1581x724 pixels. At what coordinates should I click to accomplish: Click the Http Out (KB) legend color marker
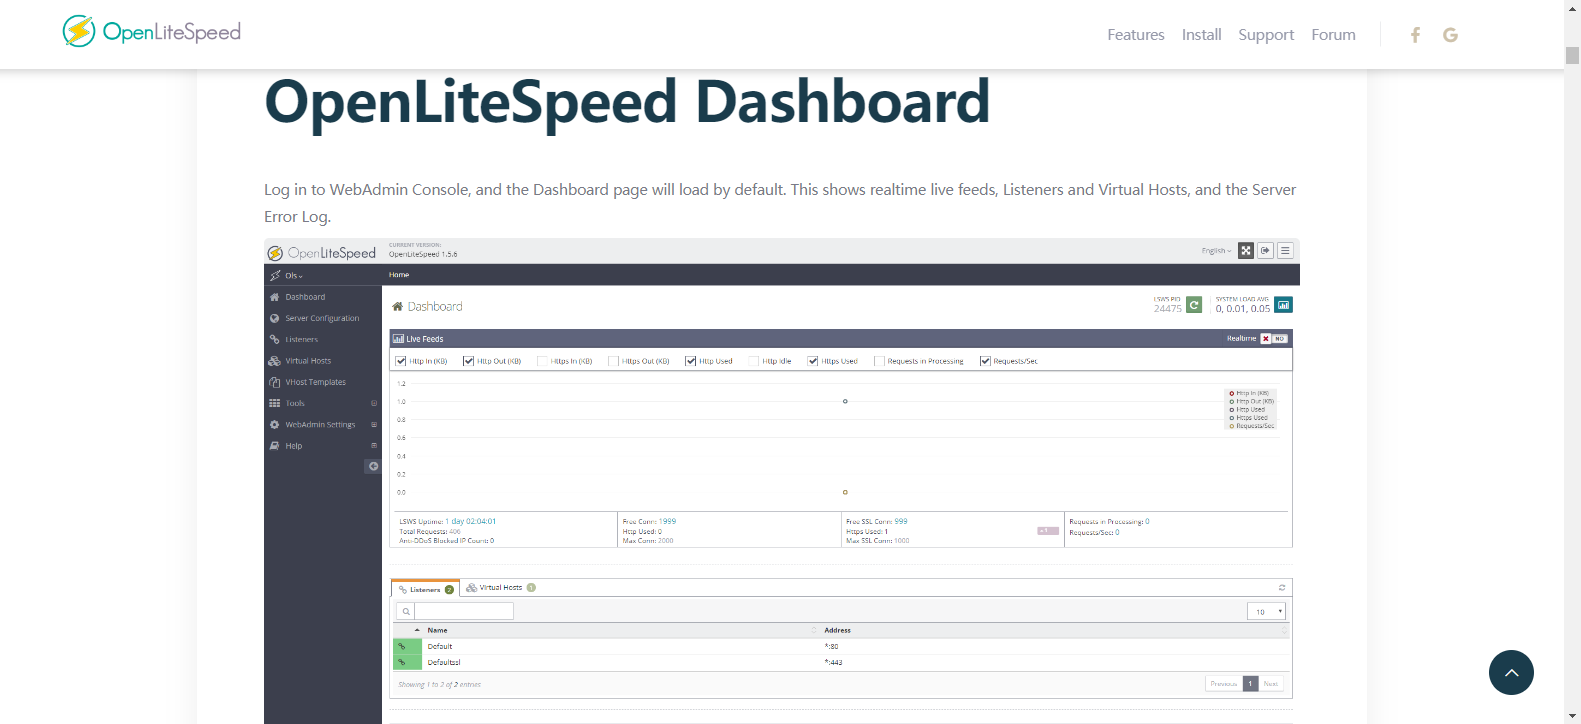1232,402
